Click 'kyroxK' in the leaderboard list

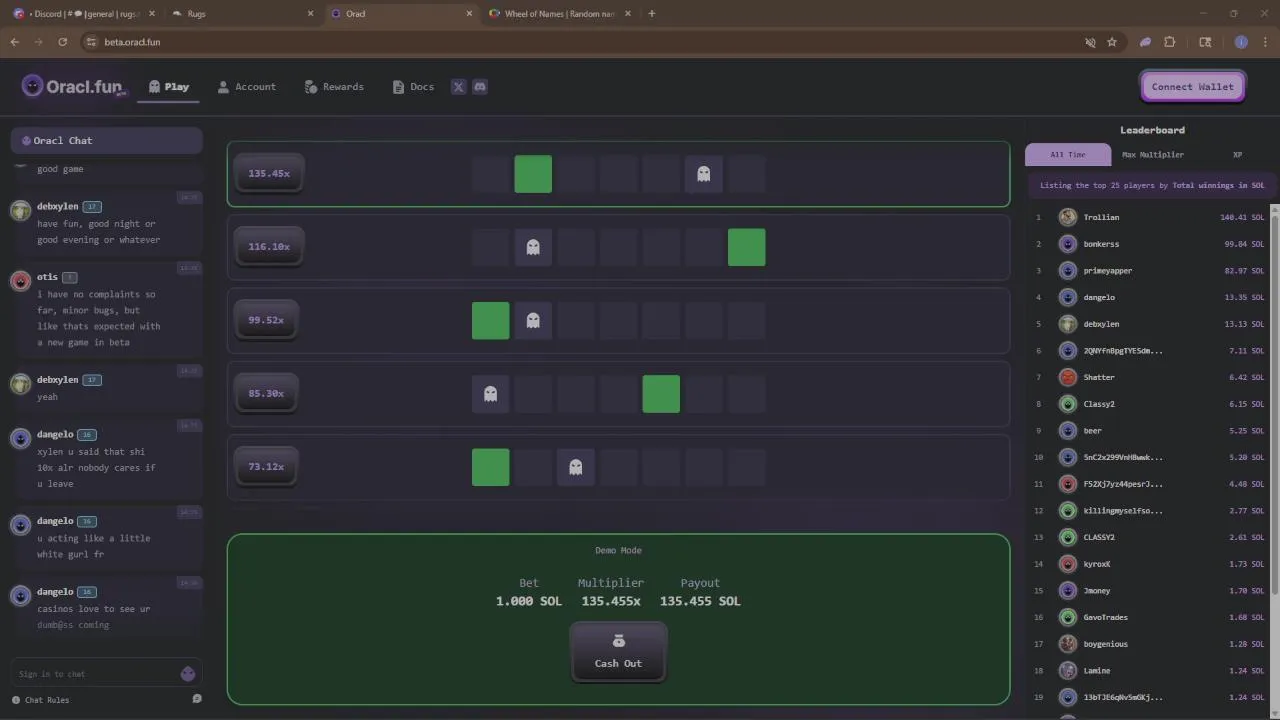coord(1097,564)
